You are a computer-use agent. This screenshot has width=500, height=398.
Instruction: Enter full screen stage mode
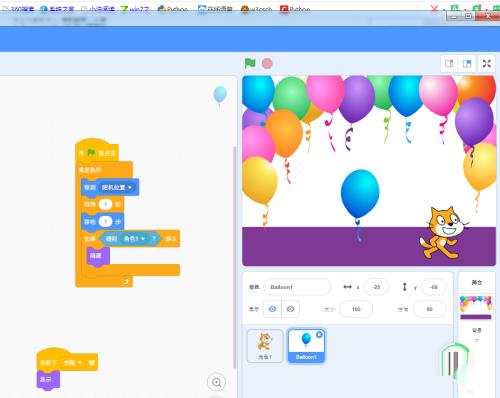[x=487, y=63]
